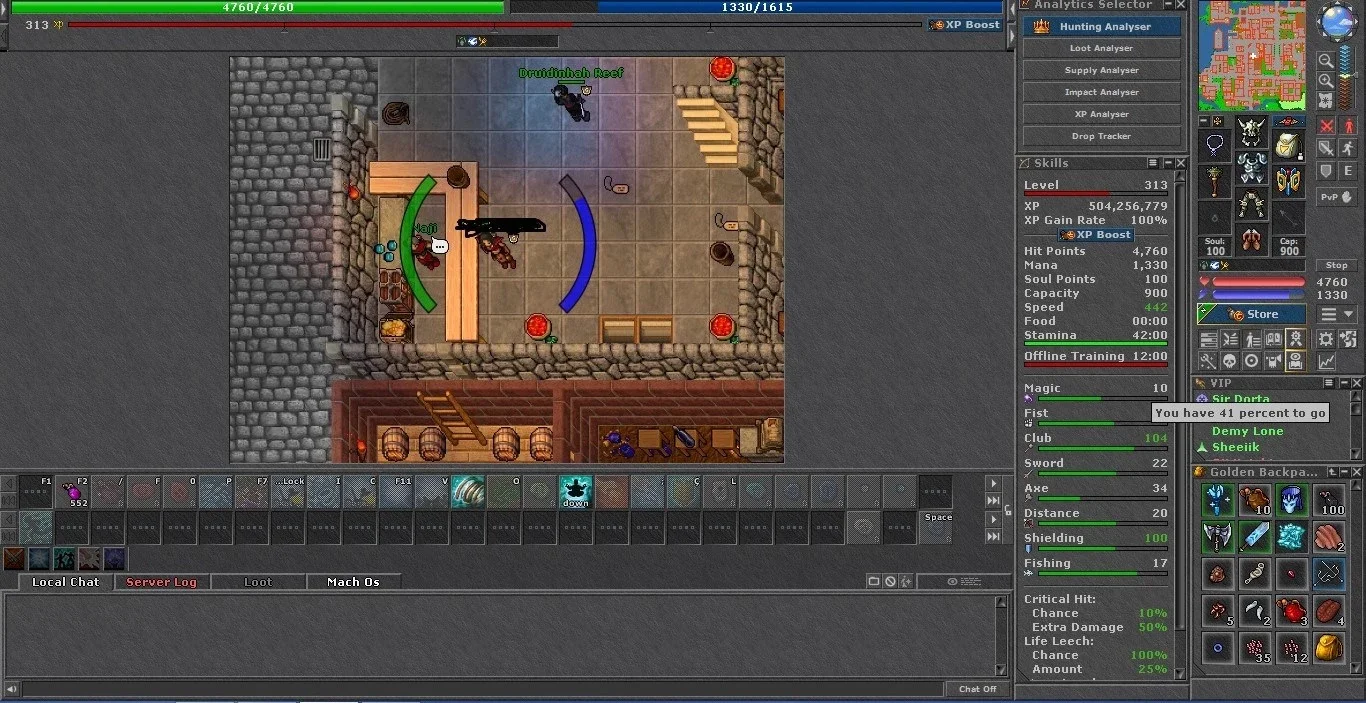Toggle the PvP hand mode button
Image resolution: width=1366 pixels, height=703 pixels.
(x=1337, y=197)
